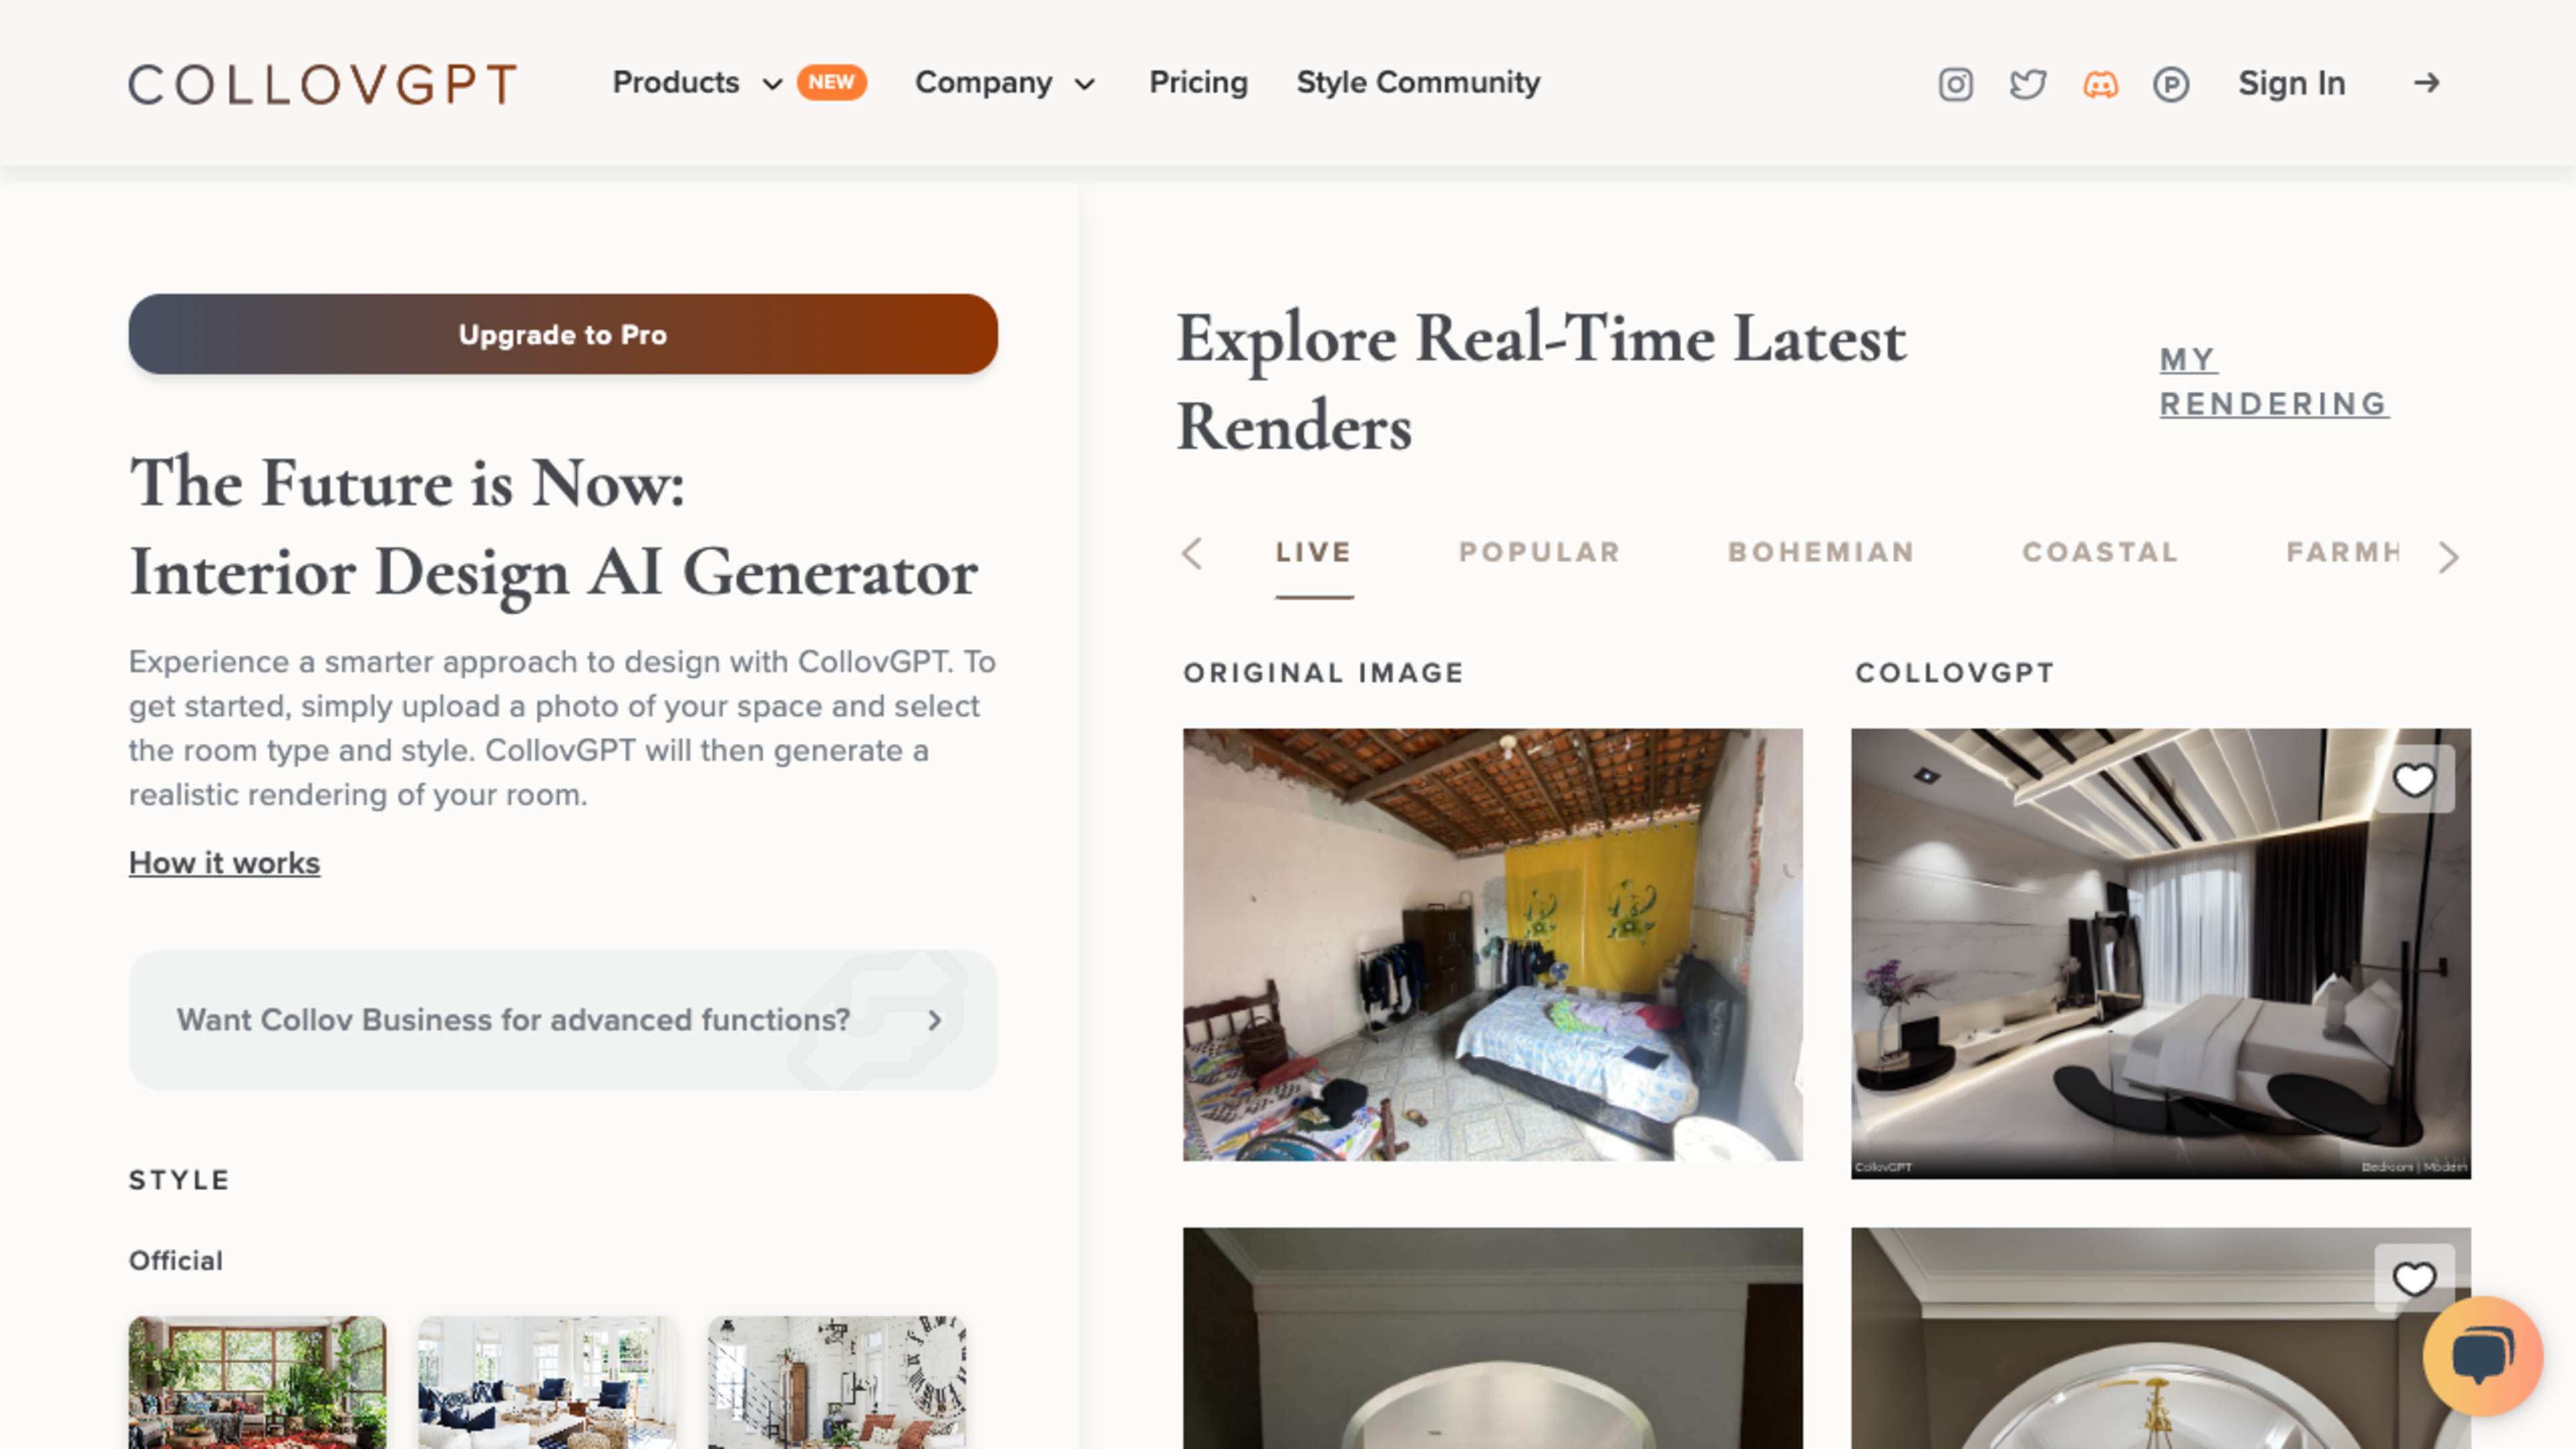Screen dimensions: 2576x1449
Task: Open the Instagram icon in header
Action: click(x=1955, y=84)
